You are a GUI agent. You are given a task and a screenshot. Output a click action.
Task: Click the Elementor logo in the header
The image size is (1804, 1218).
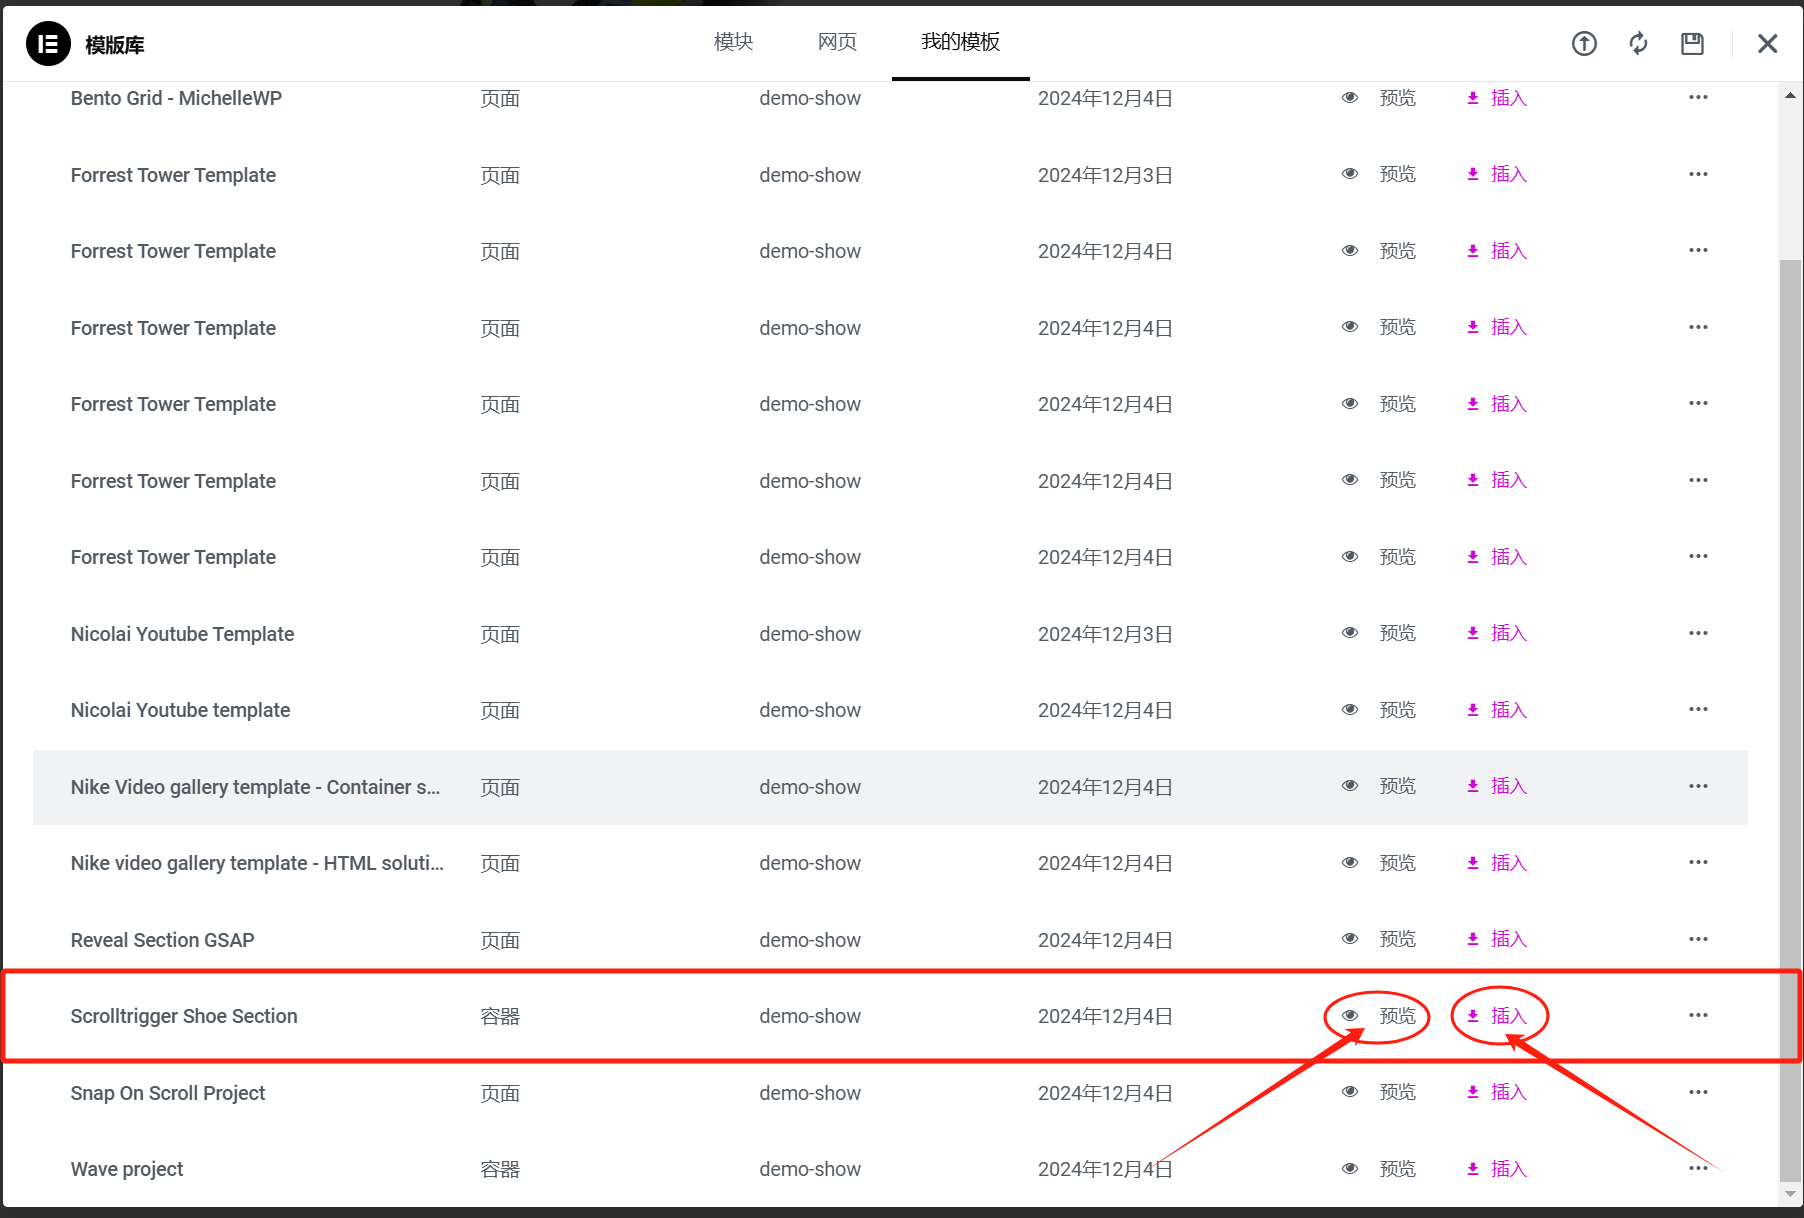(x=48, y=44)
